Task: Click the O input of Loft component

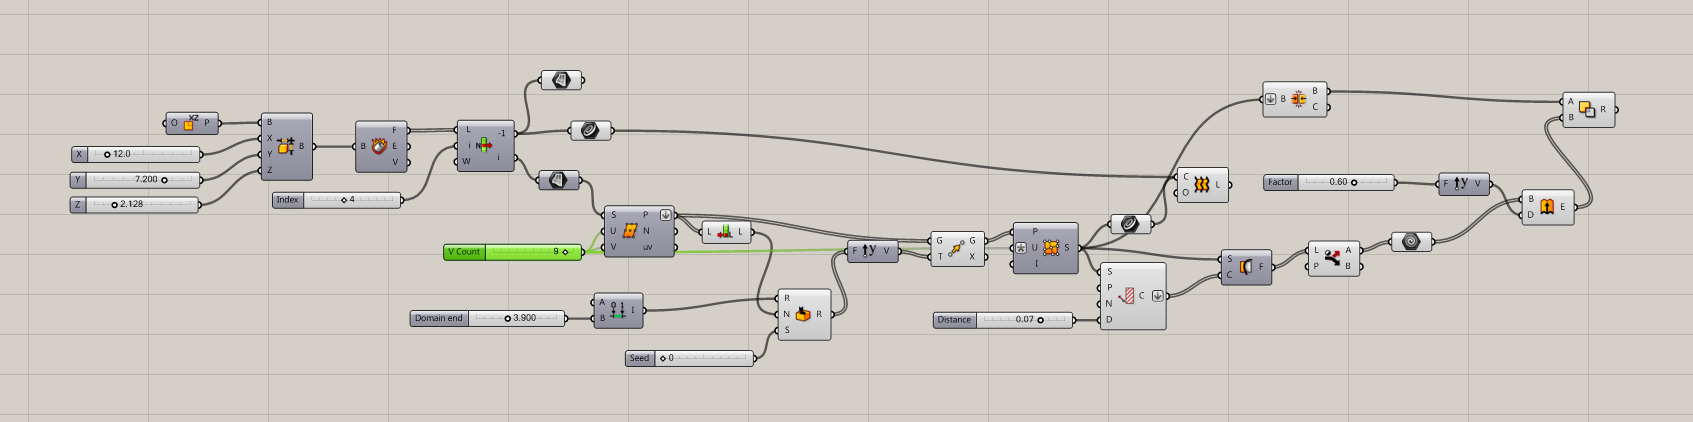Action: click(x=1186, y=193)
